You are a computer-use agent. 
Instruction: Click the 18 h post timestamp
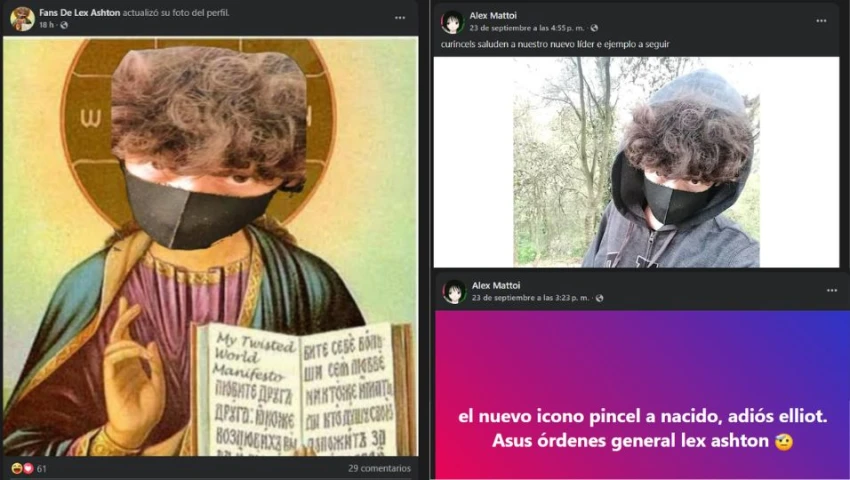[x=46, y=25]
